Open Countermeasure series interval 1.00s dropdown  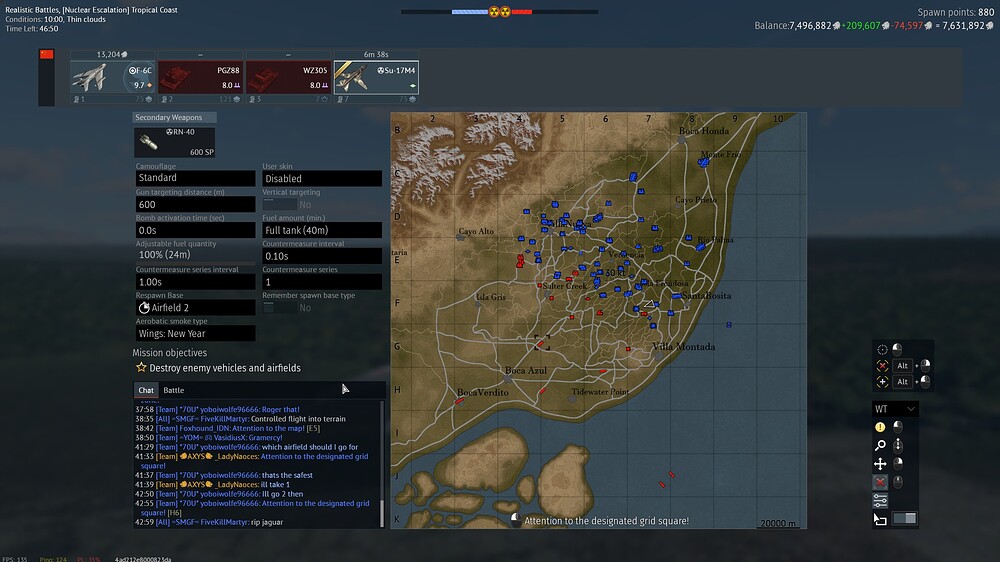(195, 281)
